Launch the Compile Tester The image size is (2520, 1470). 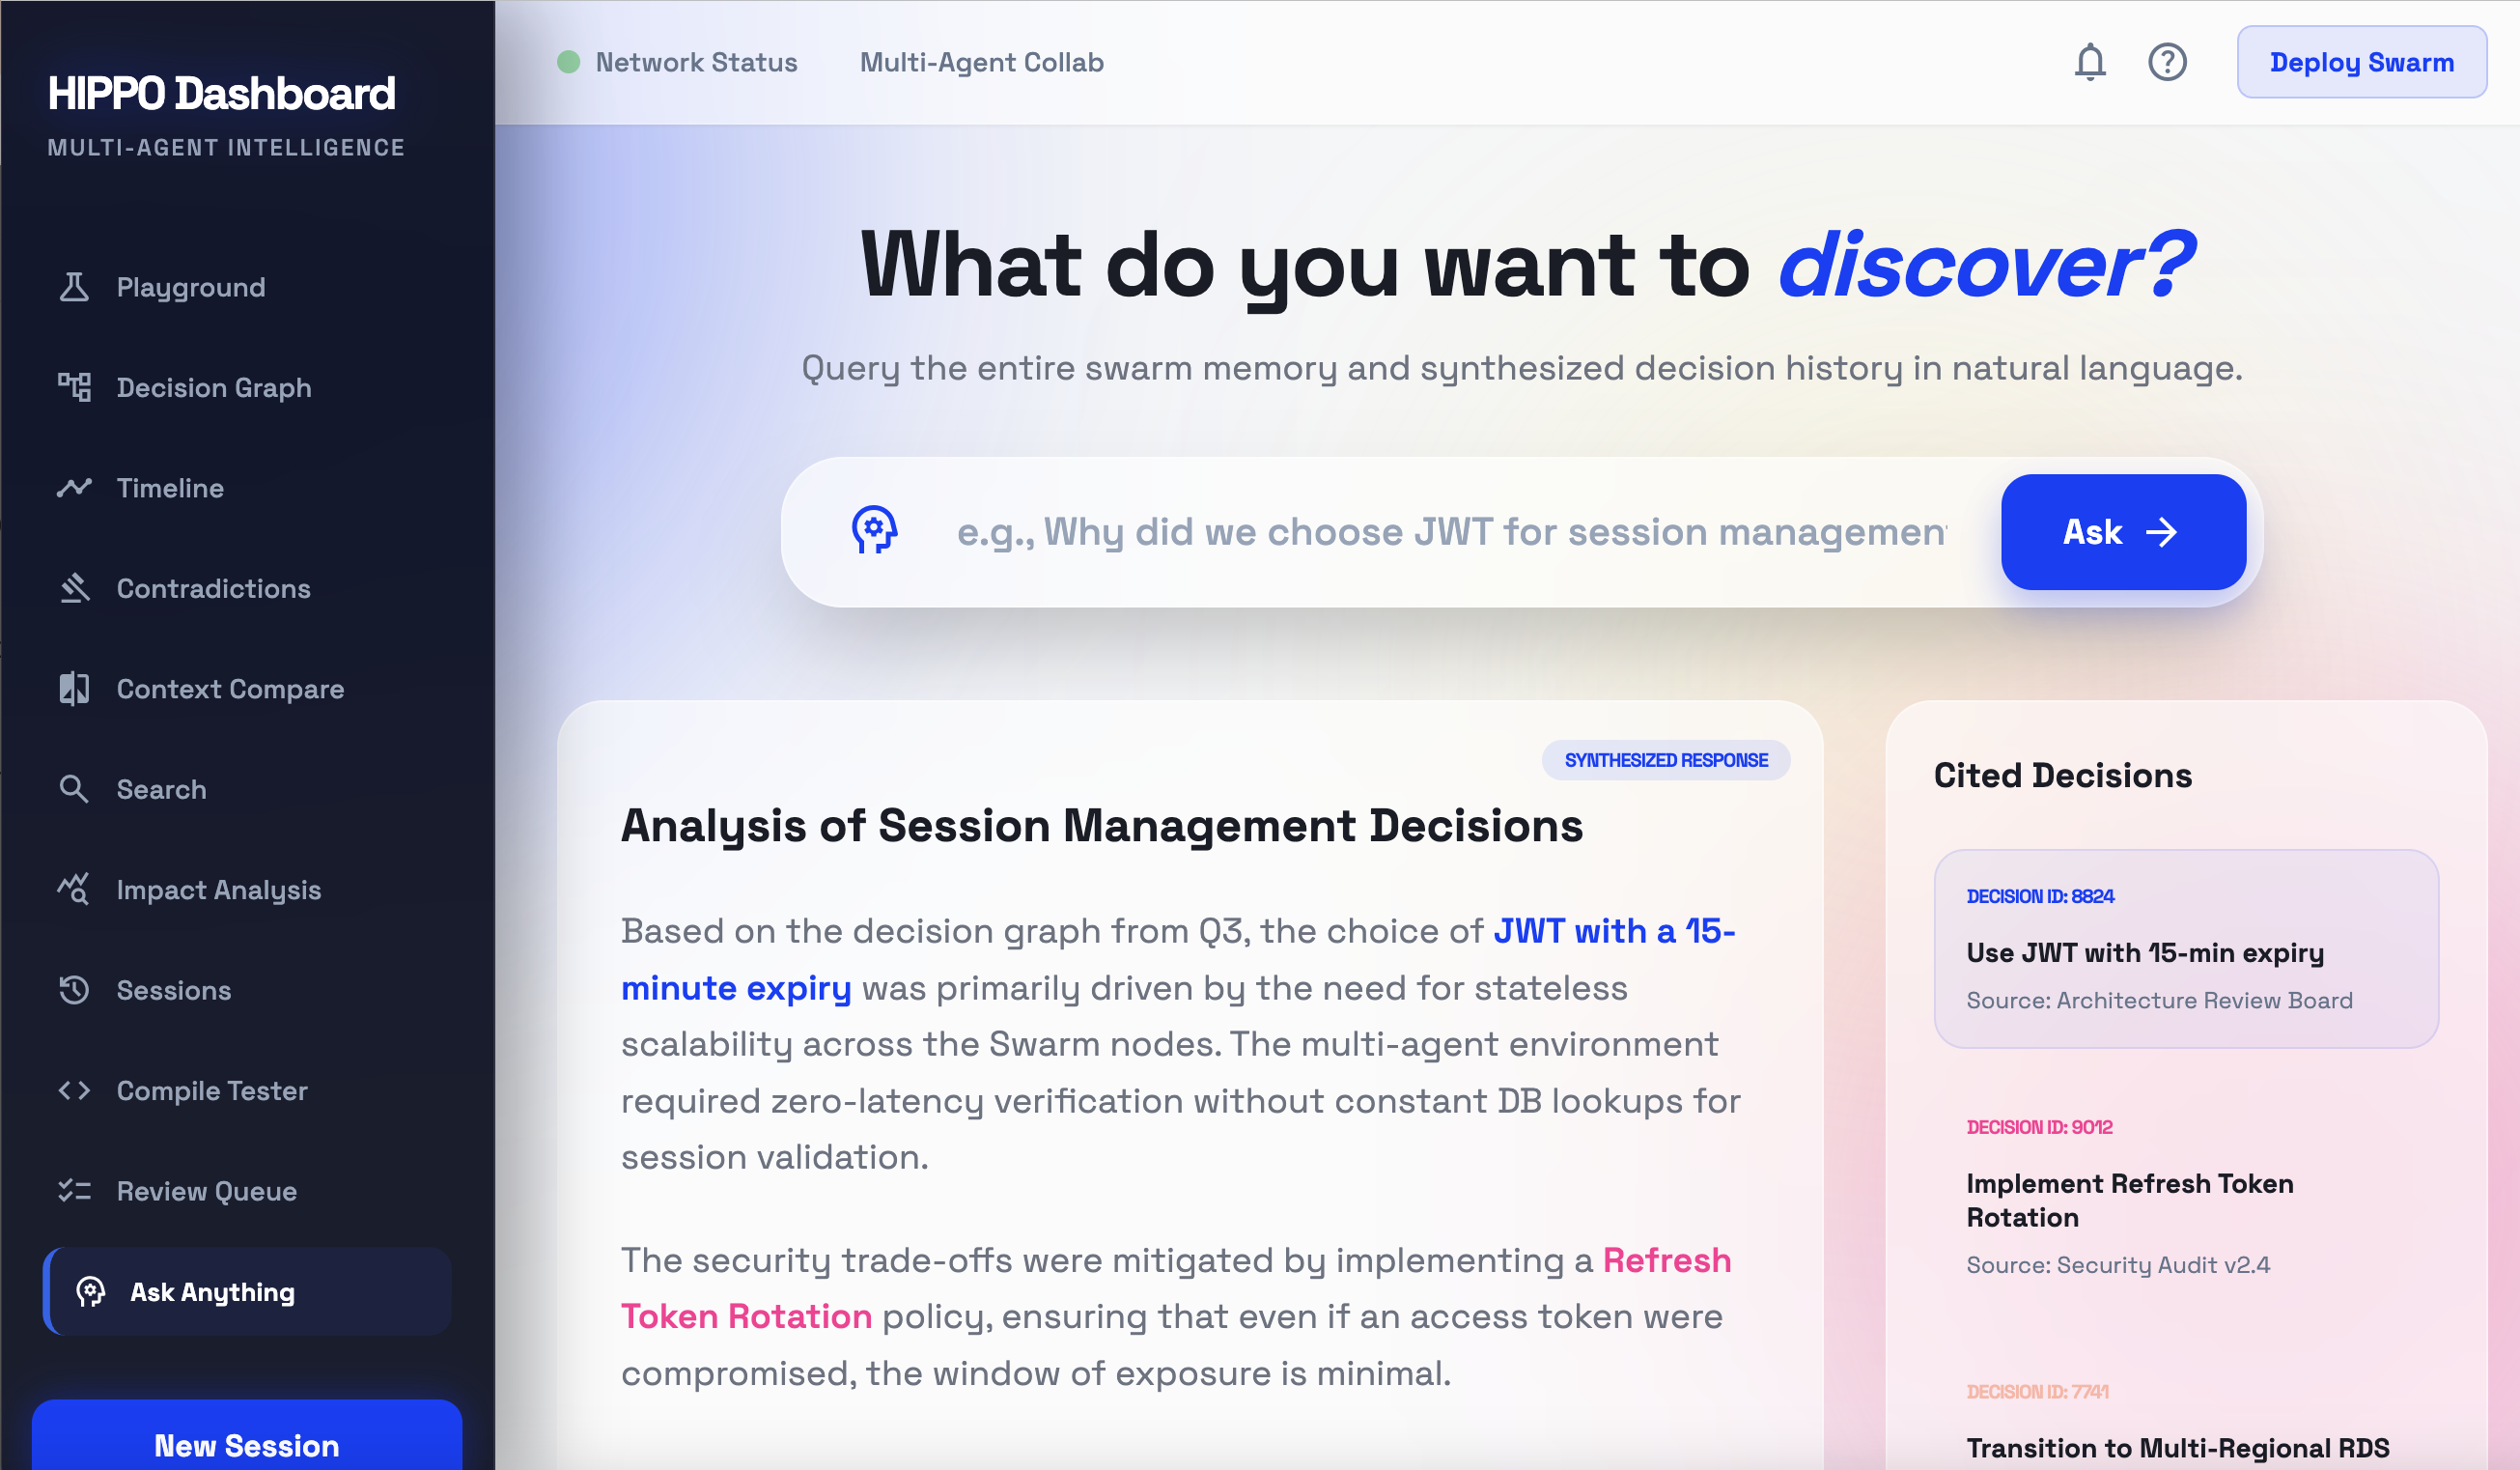pyautogui.click(x=211, y=1091)
